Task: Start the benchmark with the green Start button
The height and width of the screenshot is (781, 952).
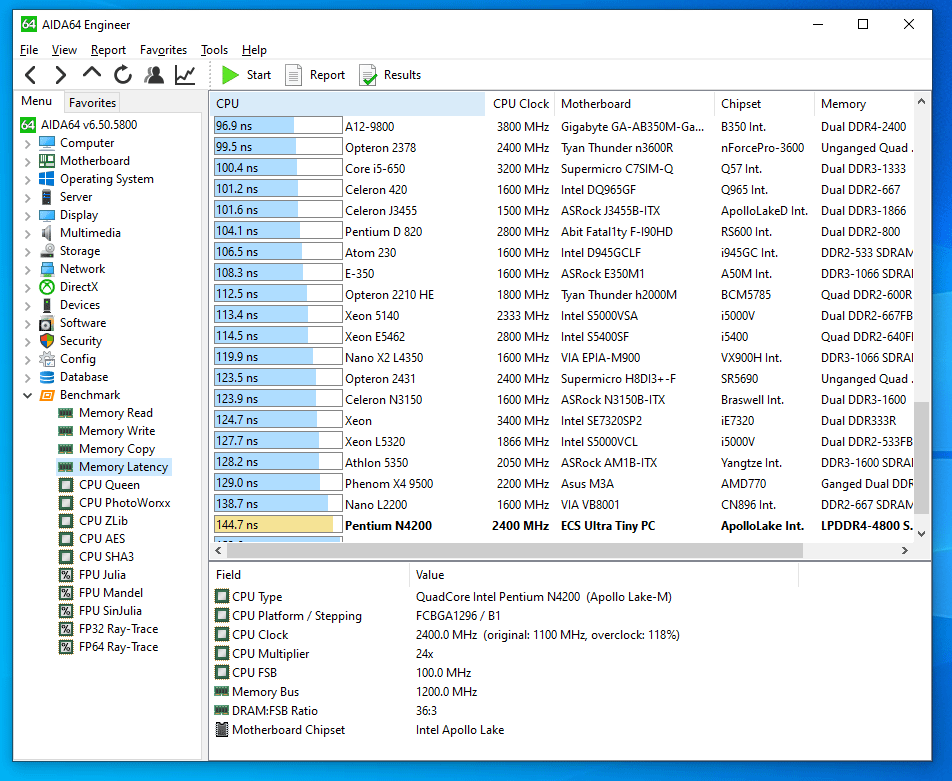Action: (246, 75)
